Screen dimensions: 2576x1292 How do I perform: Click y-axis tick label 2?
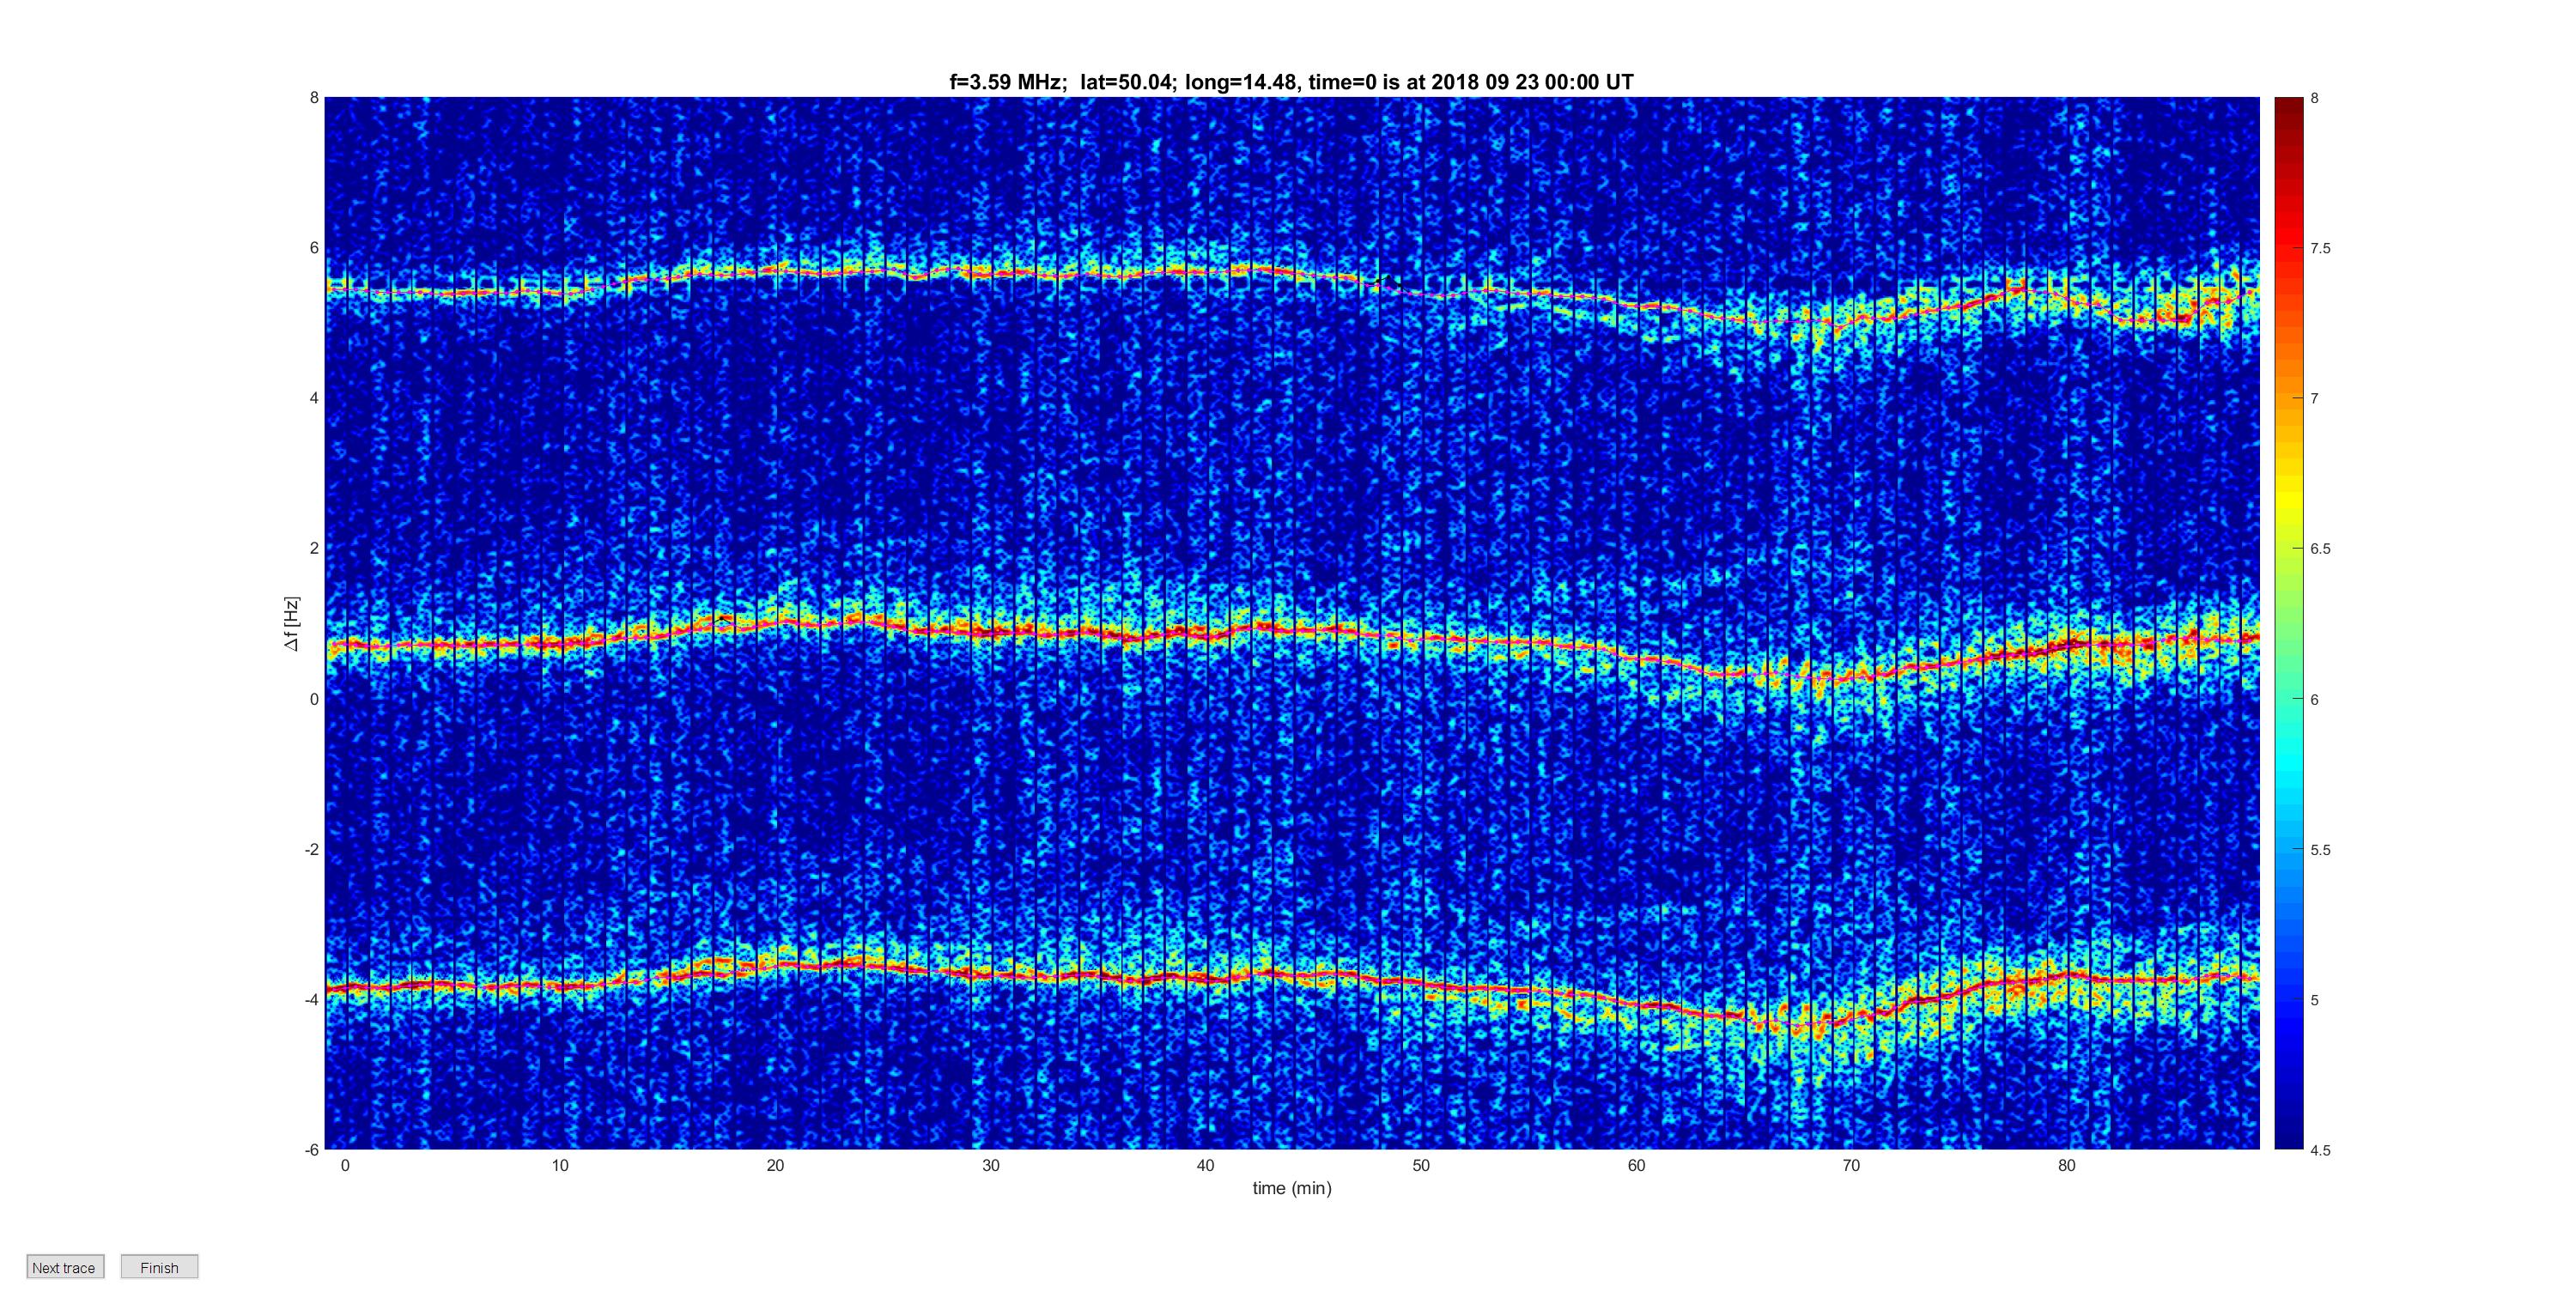click(x=314, y=548)
